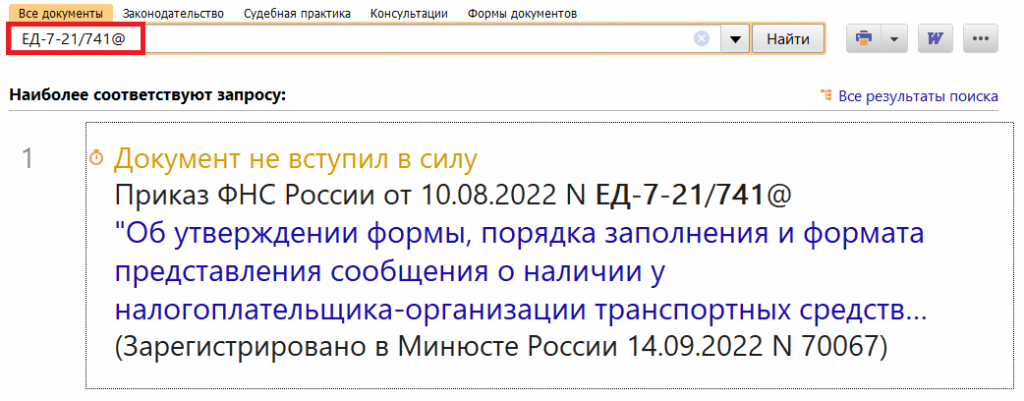The height and width of the screenshot is (401, 1024).
Task: Clear the search query with the X icon
Action: (x=701, y=39)
